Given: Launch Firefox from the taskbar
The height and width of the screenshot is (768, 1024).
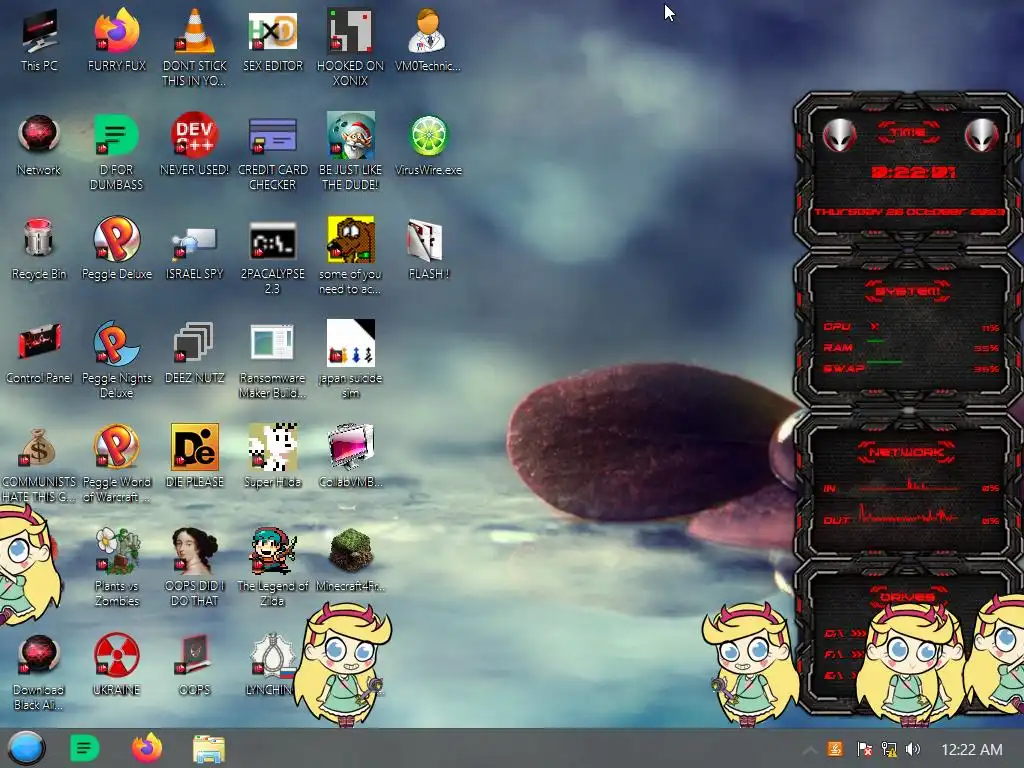Looking at the screenshot, I should (x=147, y=748).
